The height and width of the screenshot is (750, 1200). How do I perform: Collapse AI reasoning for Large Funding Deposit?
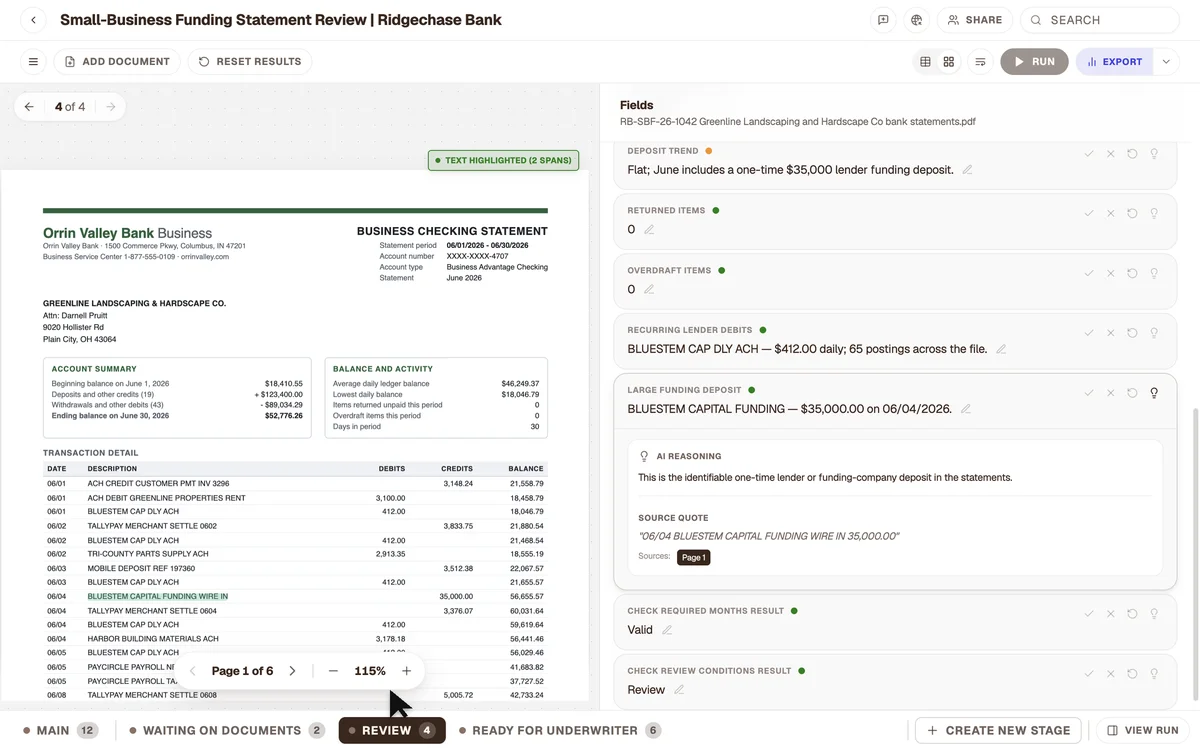pos(1154,393)
